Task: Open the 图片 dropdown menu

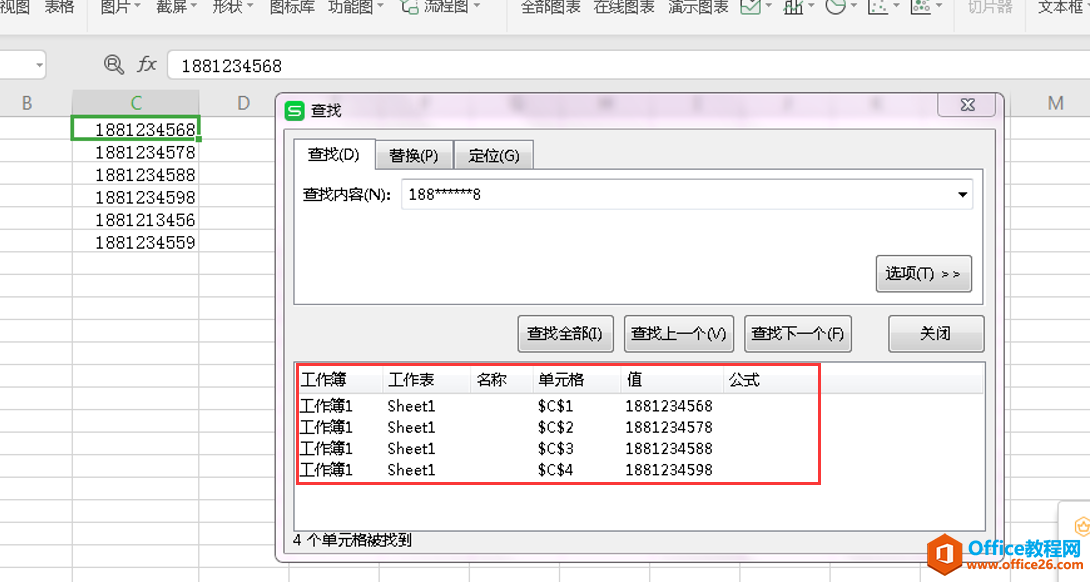Action: click(x=120, y=8)
